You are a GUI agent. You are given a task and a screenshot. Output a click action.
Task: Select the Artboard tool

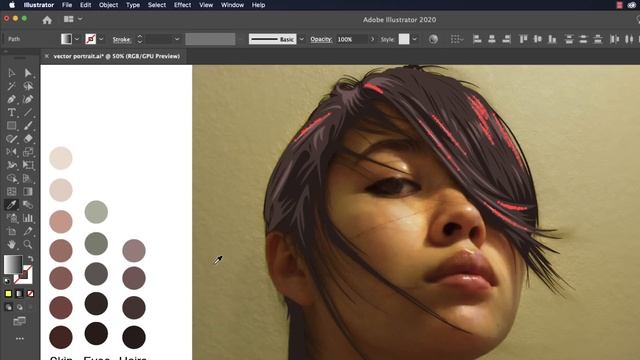[x=11, y=231]
